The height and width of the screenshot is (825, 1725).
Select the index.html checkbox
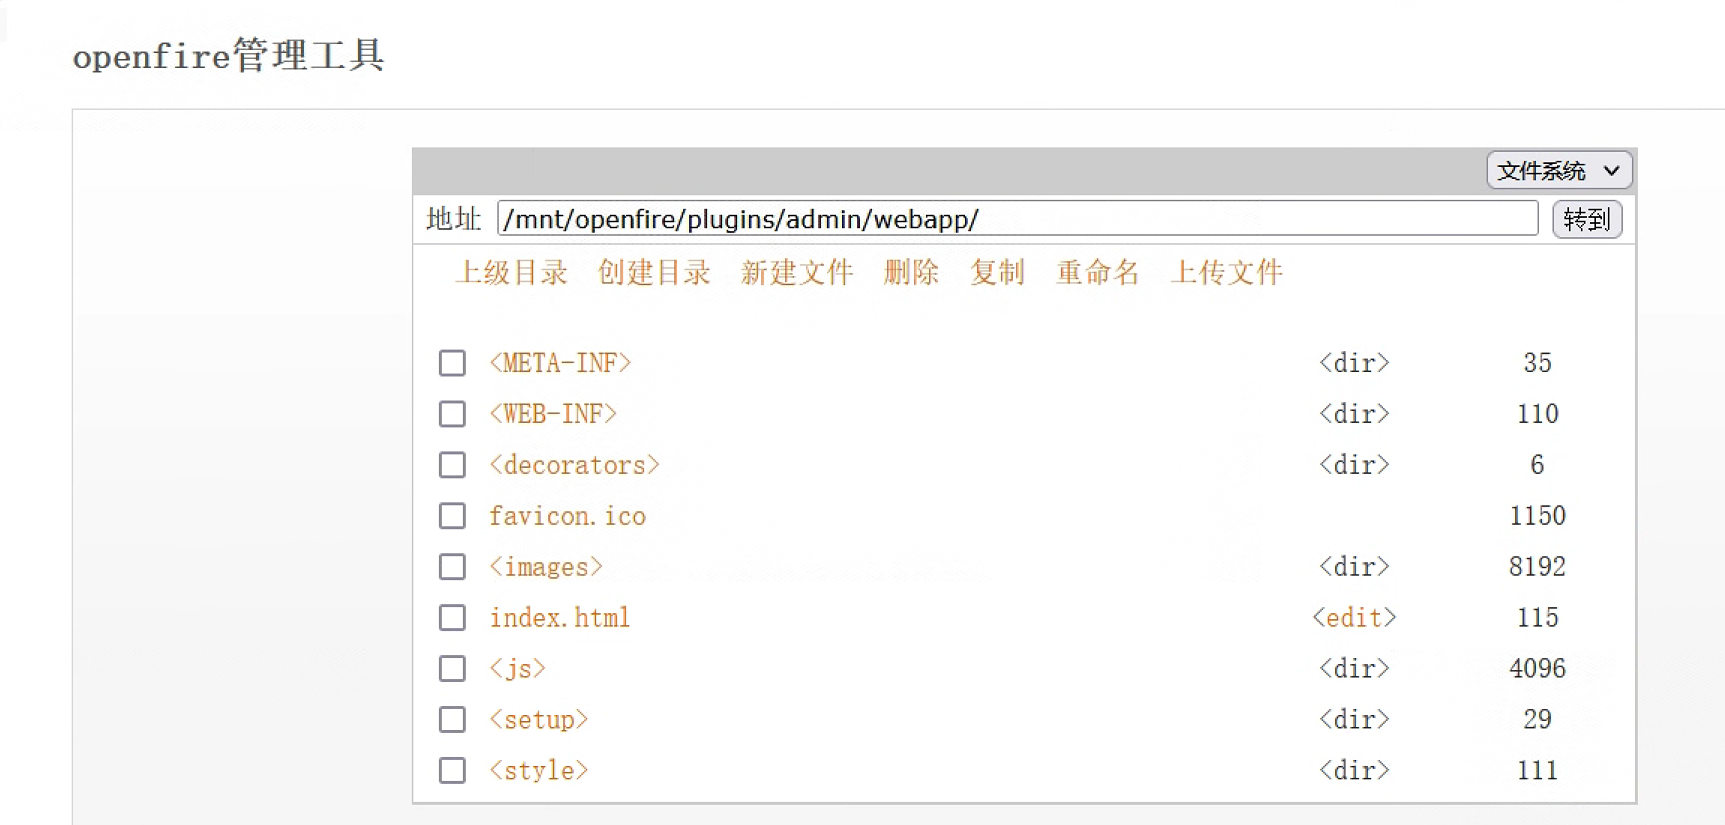(452, 618)
